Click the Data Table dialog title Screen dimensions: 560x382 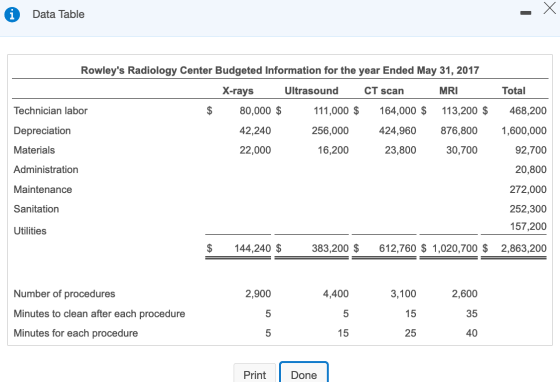point(59,14)
